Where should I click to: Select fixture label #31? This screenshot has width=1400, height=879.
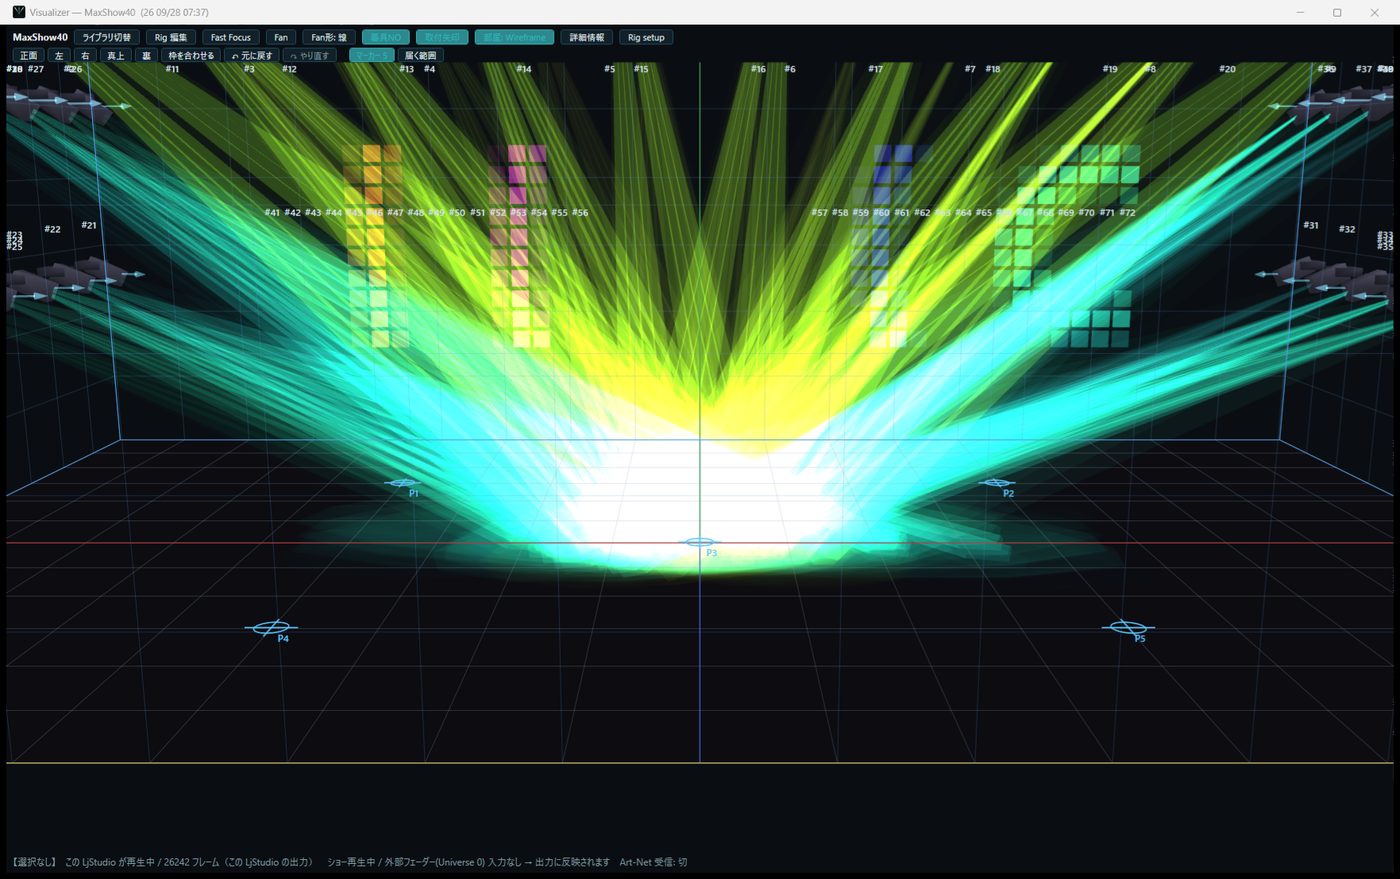coord(1311,225)
